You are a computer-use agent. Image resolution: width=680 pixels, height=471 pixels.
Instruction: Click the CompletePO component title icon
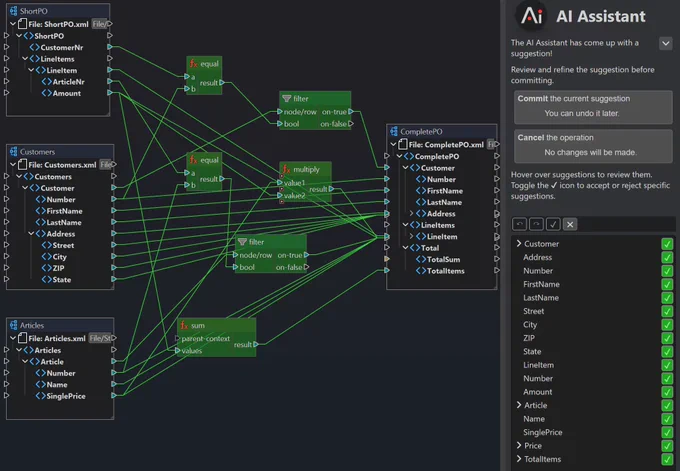[x=394, y=131]
